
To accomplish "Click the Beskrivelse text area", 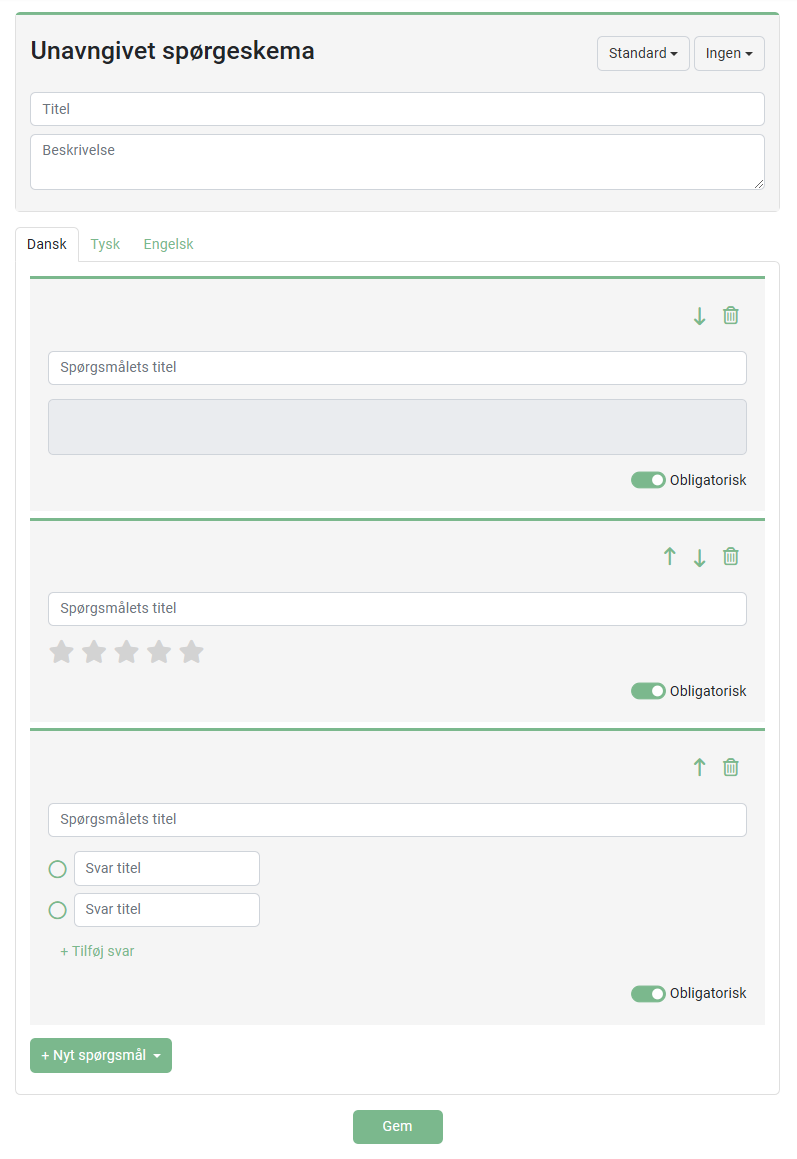I will pos(397,162).
